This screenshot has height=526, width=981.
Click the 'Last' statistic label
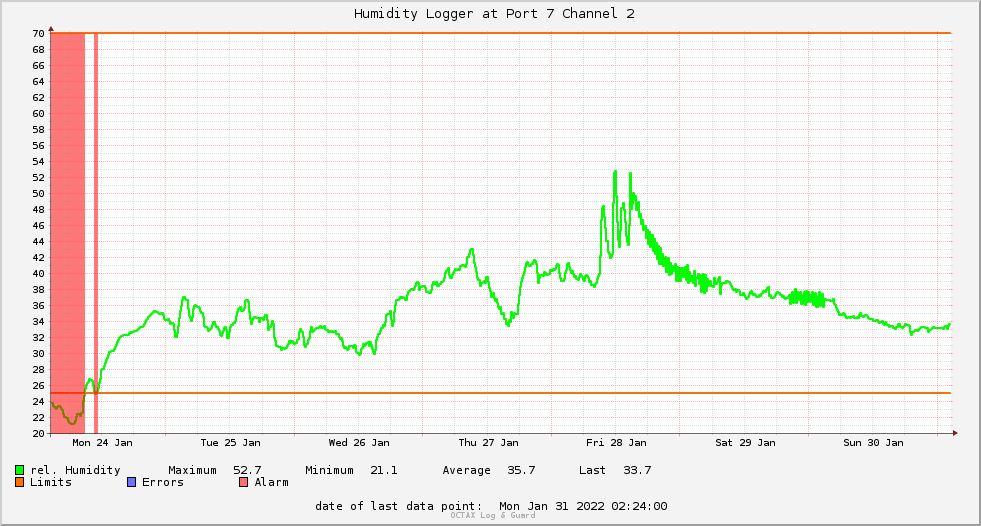click(x=592, y=470)
